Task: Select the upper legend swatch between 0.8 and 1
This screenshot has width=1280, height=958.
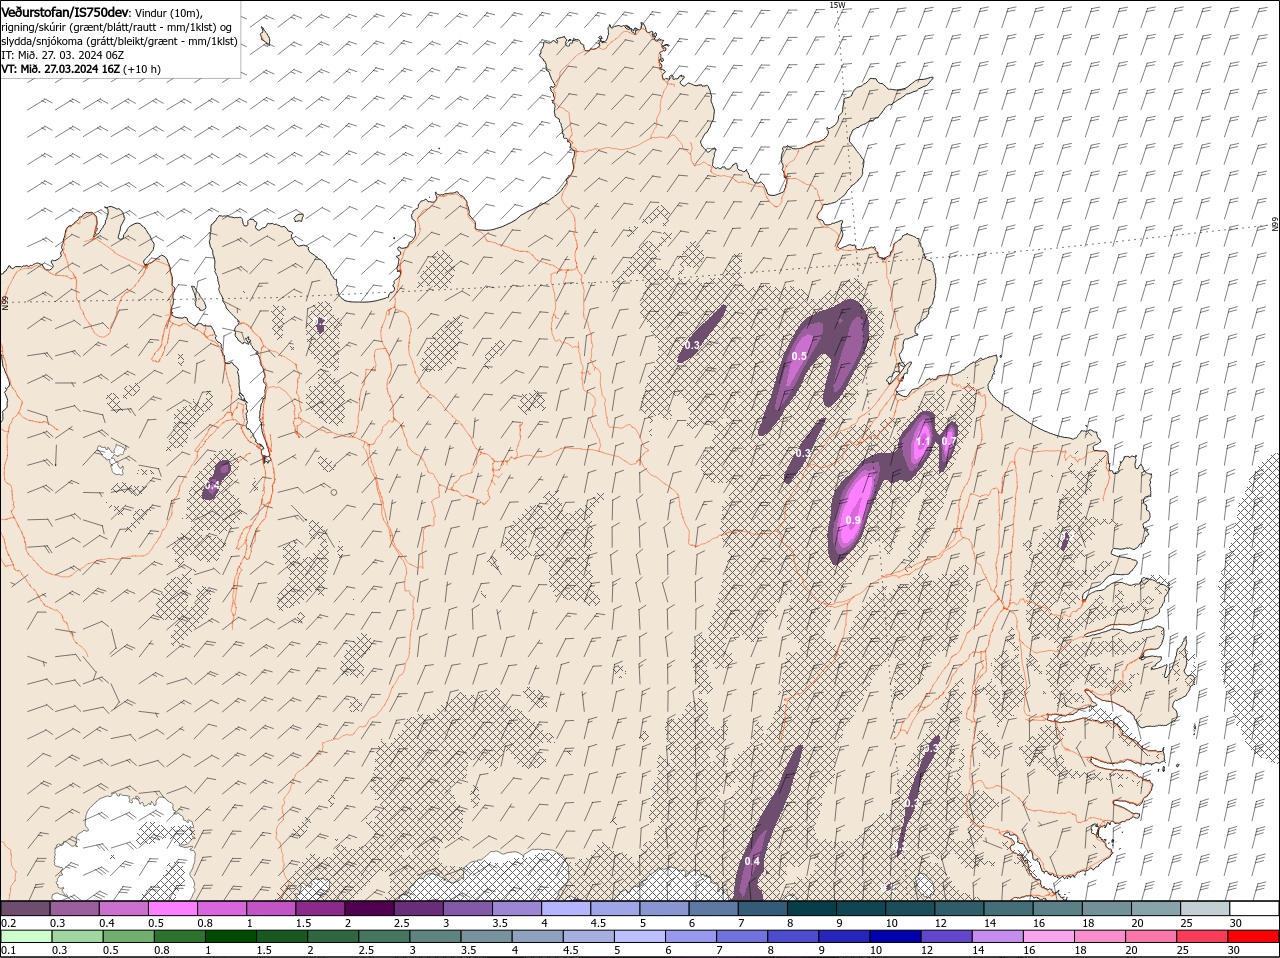Action: point(222,908)
